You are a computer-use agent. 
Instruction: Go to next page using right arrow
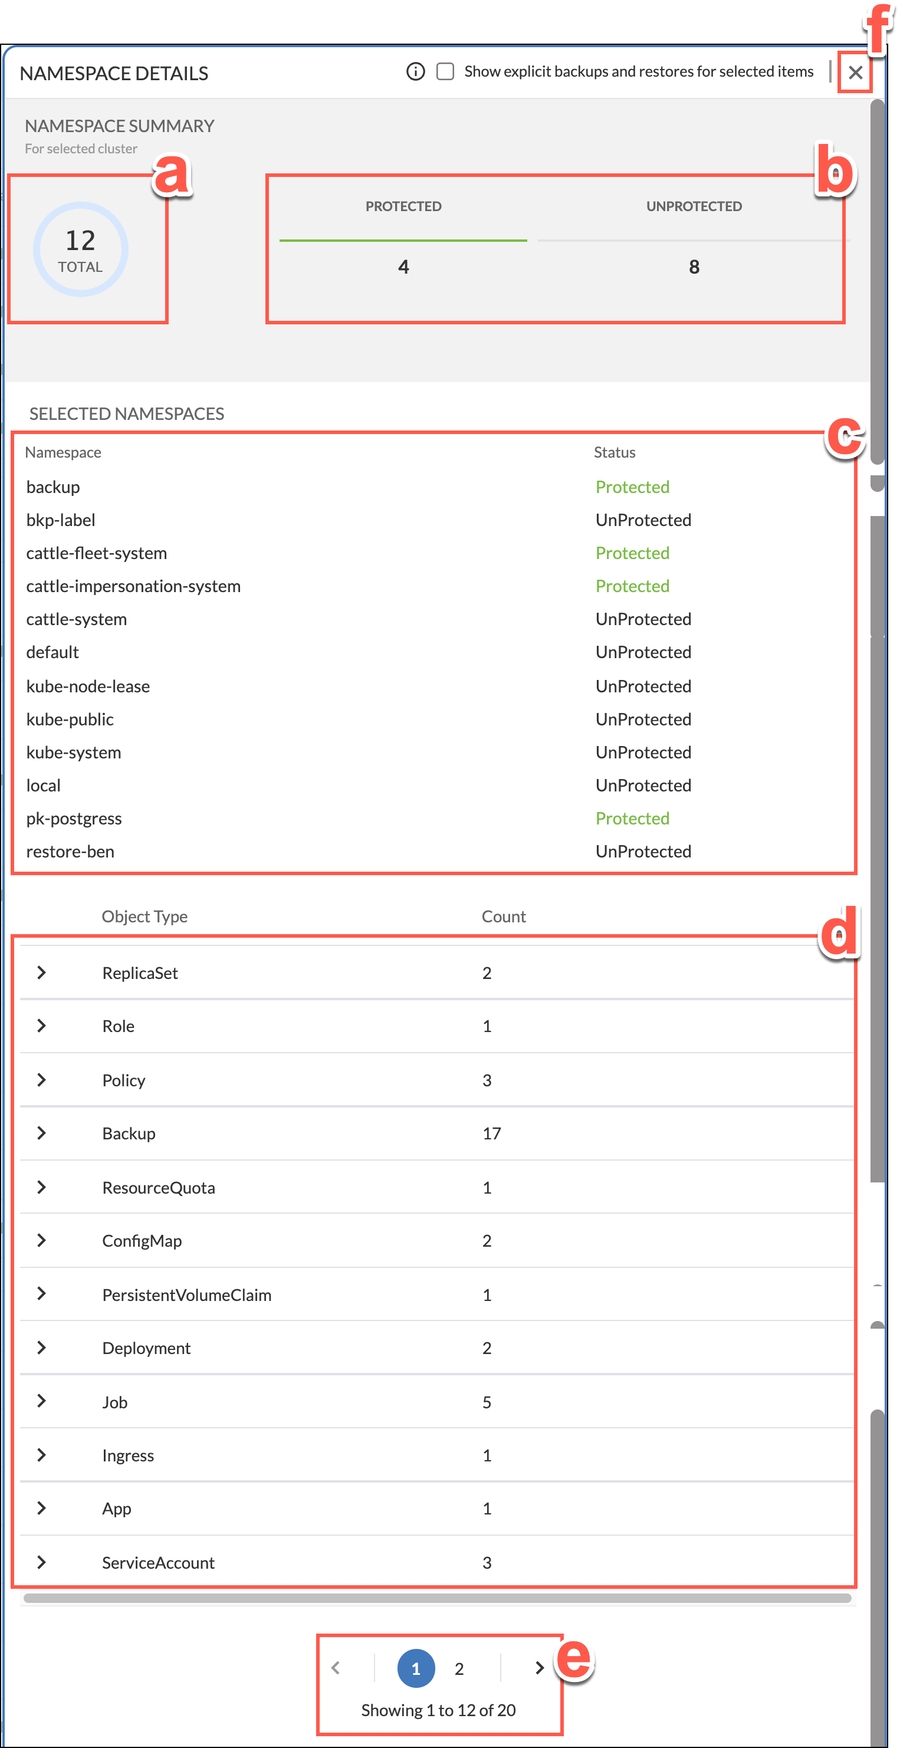click(539, 1668)
